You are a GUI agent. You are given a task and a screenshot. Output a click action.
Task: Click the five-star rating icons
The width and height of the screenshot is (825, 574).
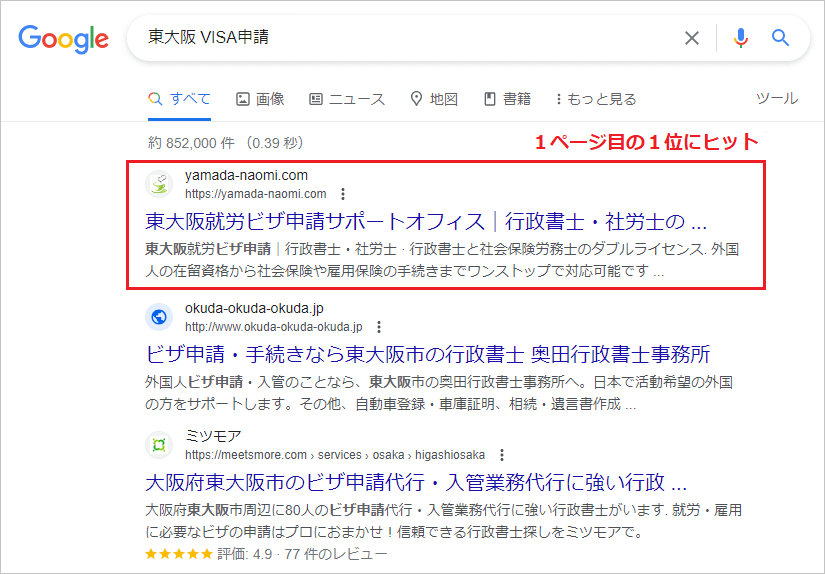point(179,554)
